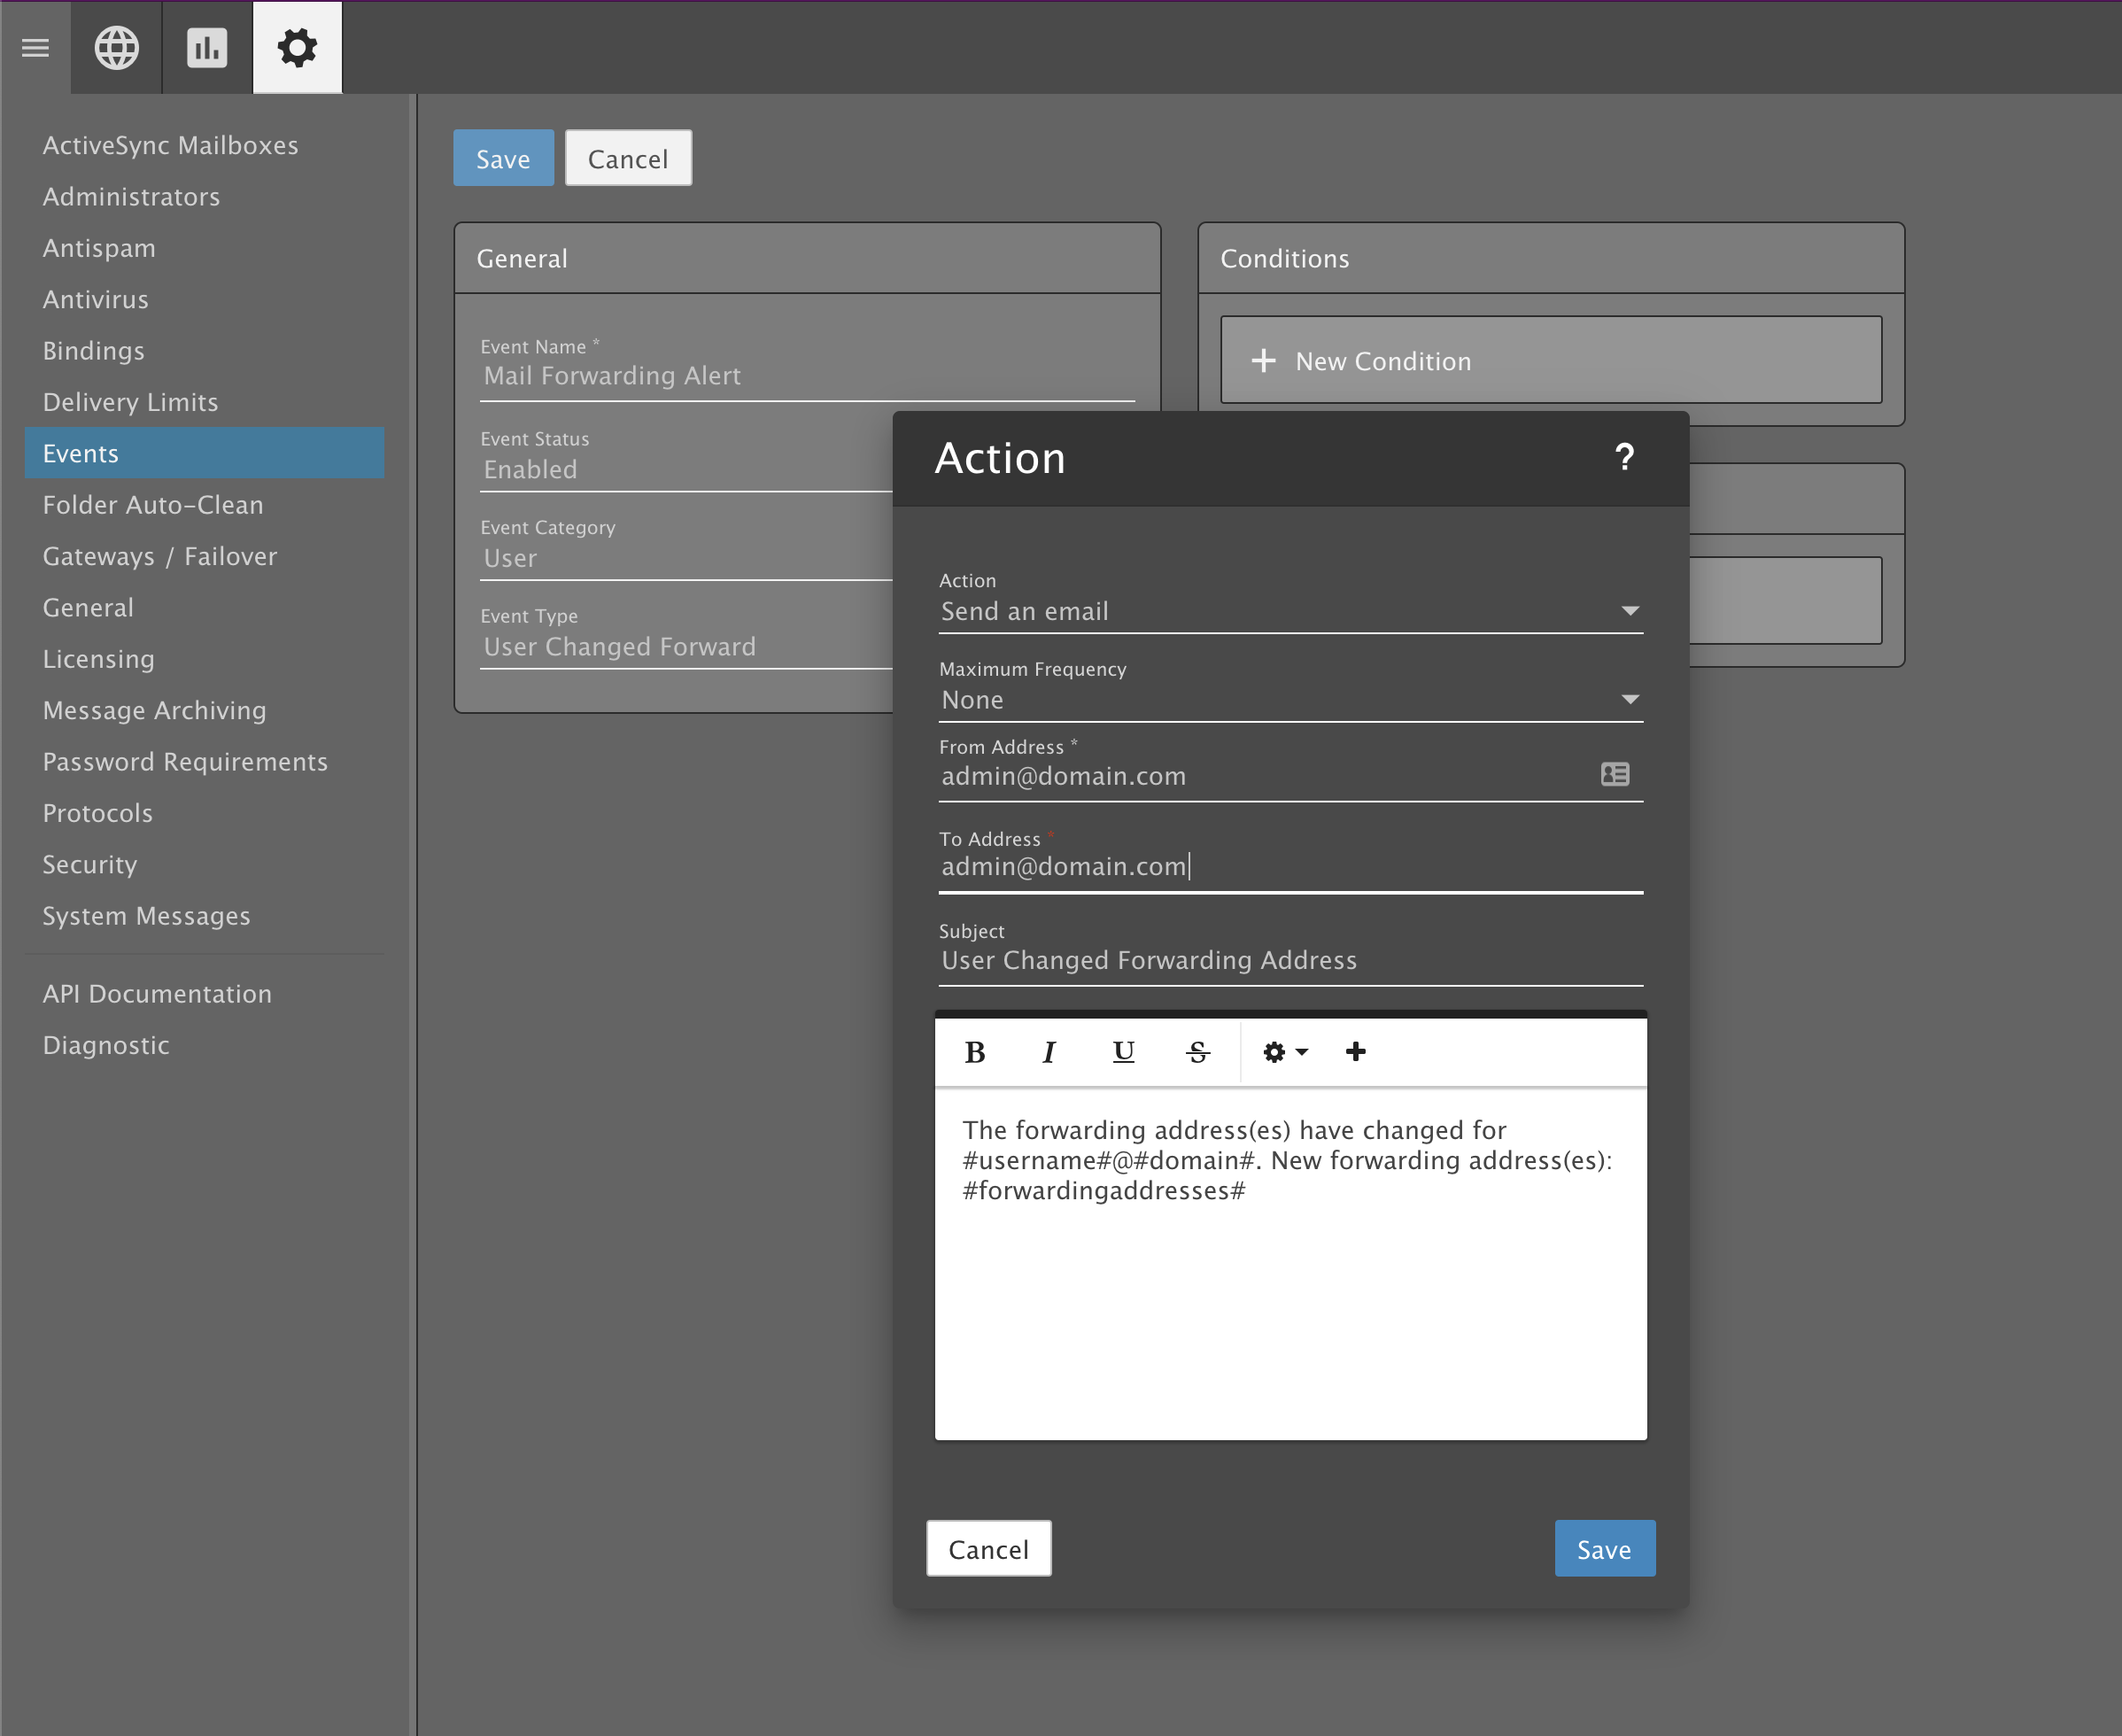Click the contact card icon in From Address
The image size is (2122, 1736).
point(1614,774)
